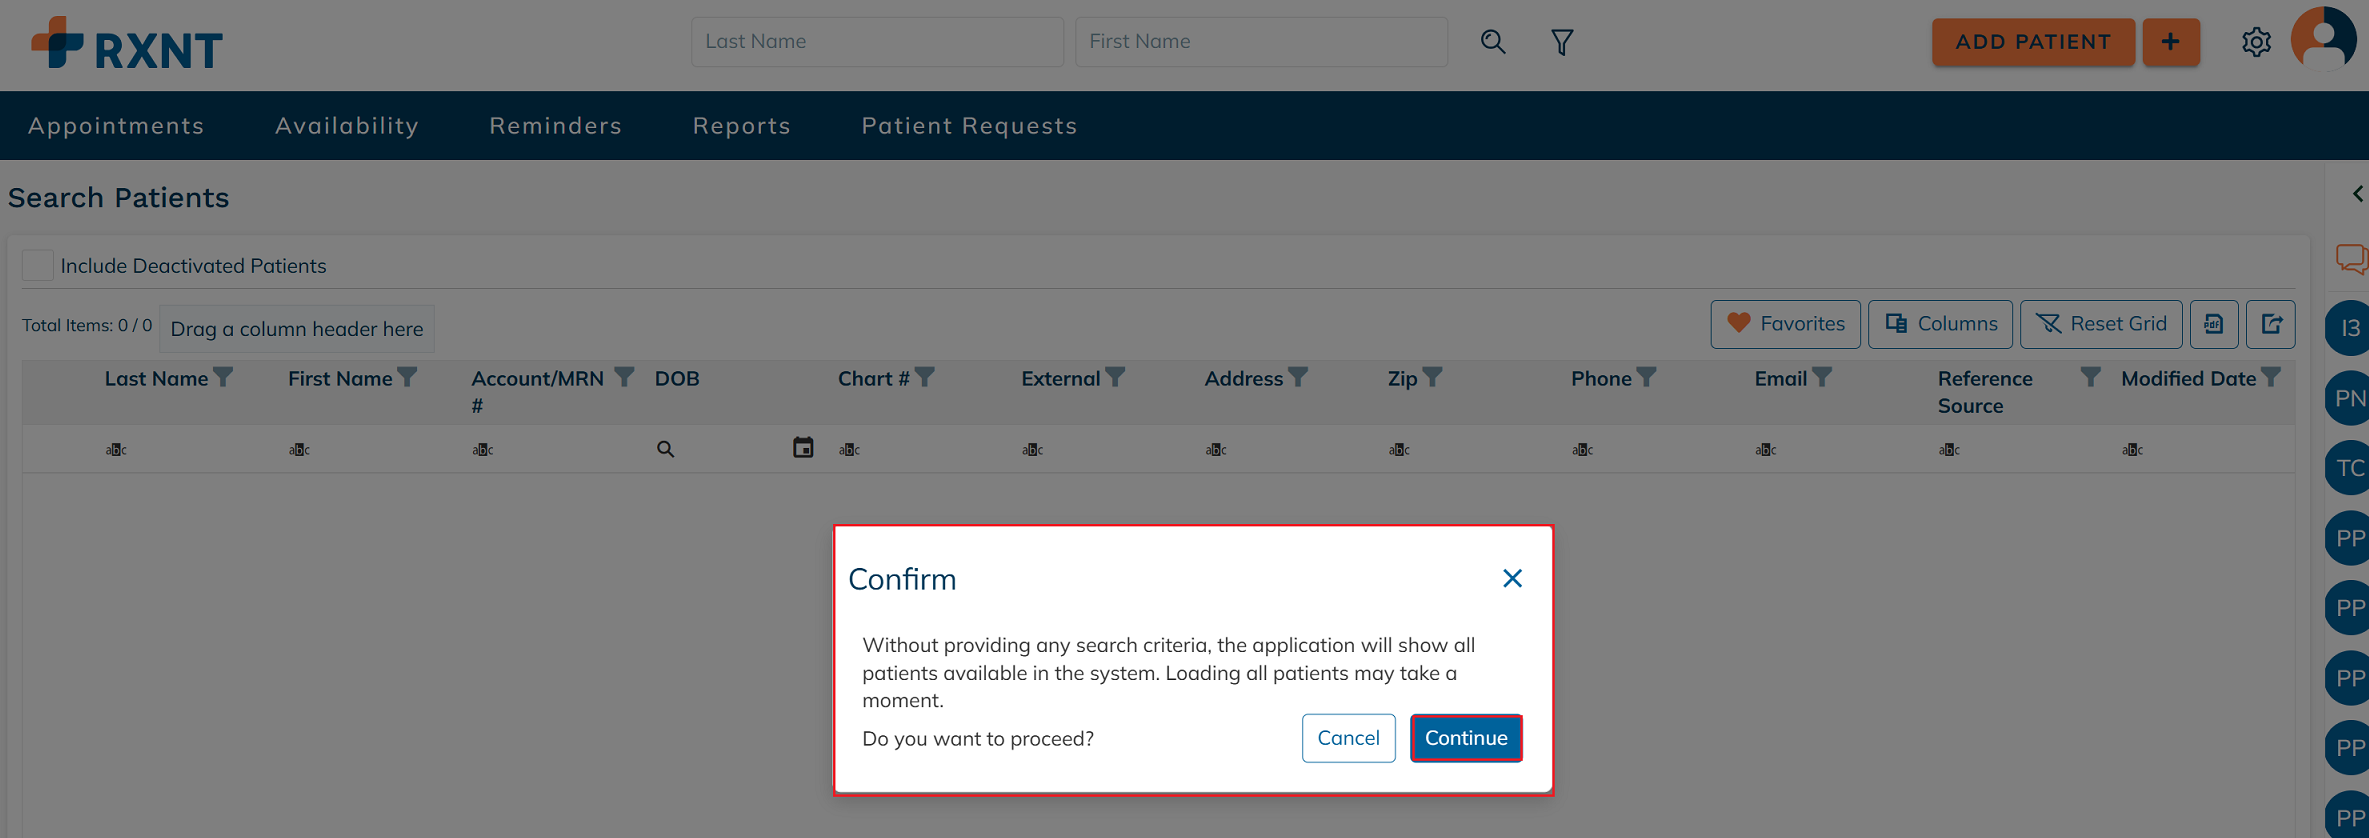Focus the Last Name search field
This screenshot has height=838, width=2369.
tap(877, 42)
